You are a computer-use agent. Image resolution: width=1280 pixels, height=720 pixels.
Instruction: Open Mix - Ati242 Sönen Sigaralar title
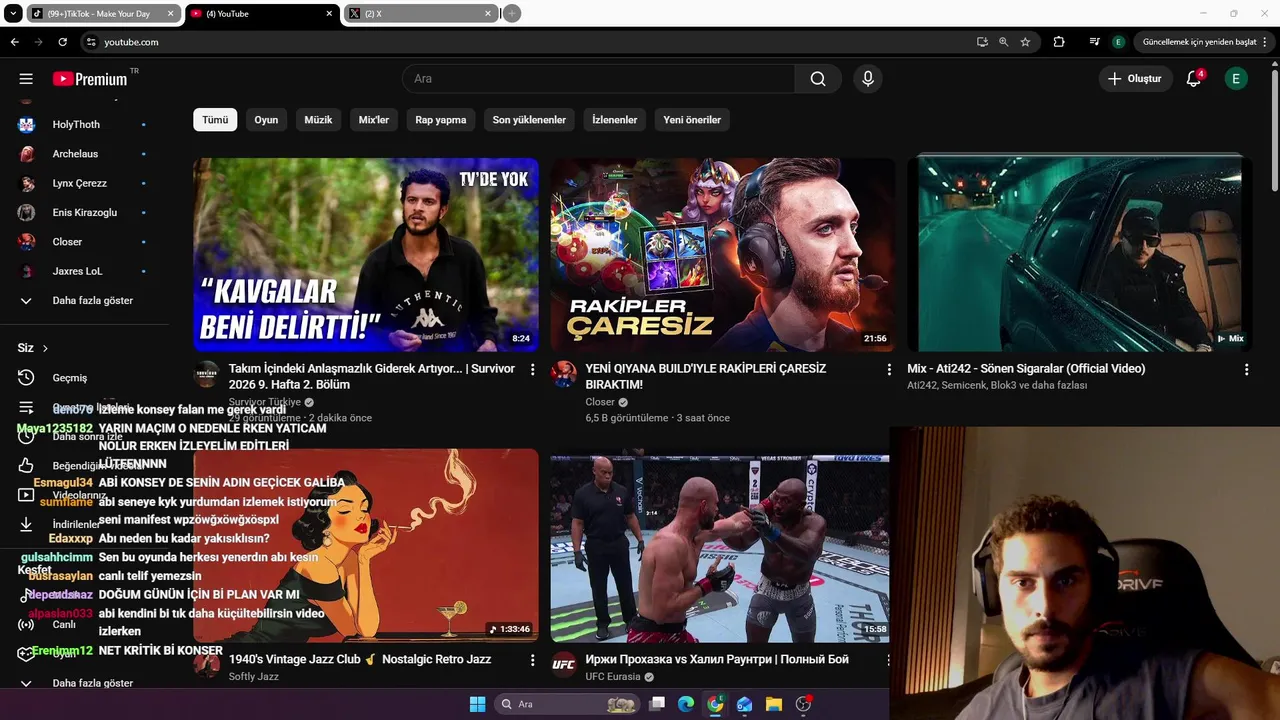tap(1026, 369)
